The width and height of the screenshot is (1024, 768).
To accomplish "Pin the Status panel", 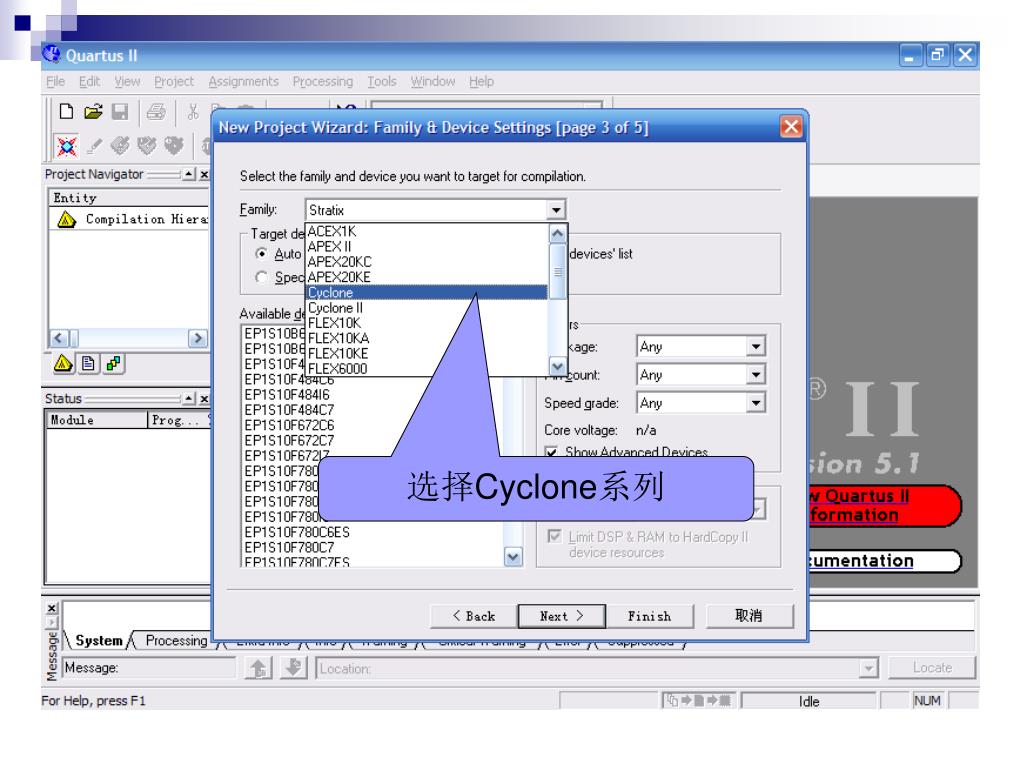I will tap(189, 398).
